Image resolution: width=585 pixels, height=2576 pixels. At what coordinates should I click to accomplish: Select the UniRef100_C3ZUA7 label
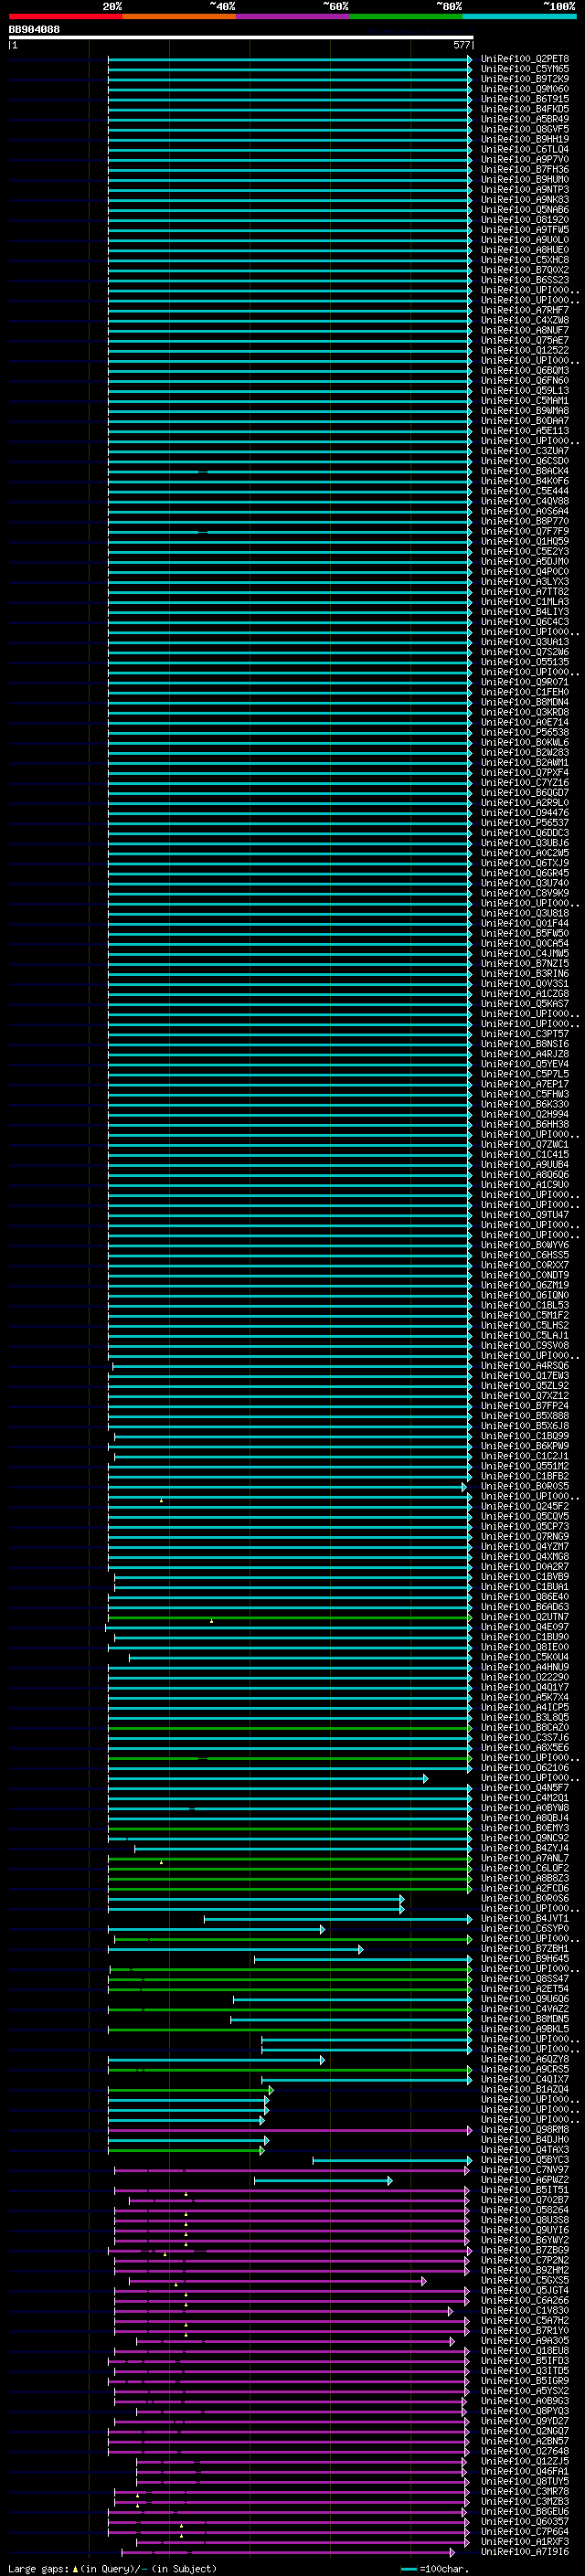(525, 451)
